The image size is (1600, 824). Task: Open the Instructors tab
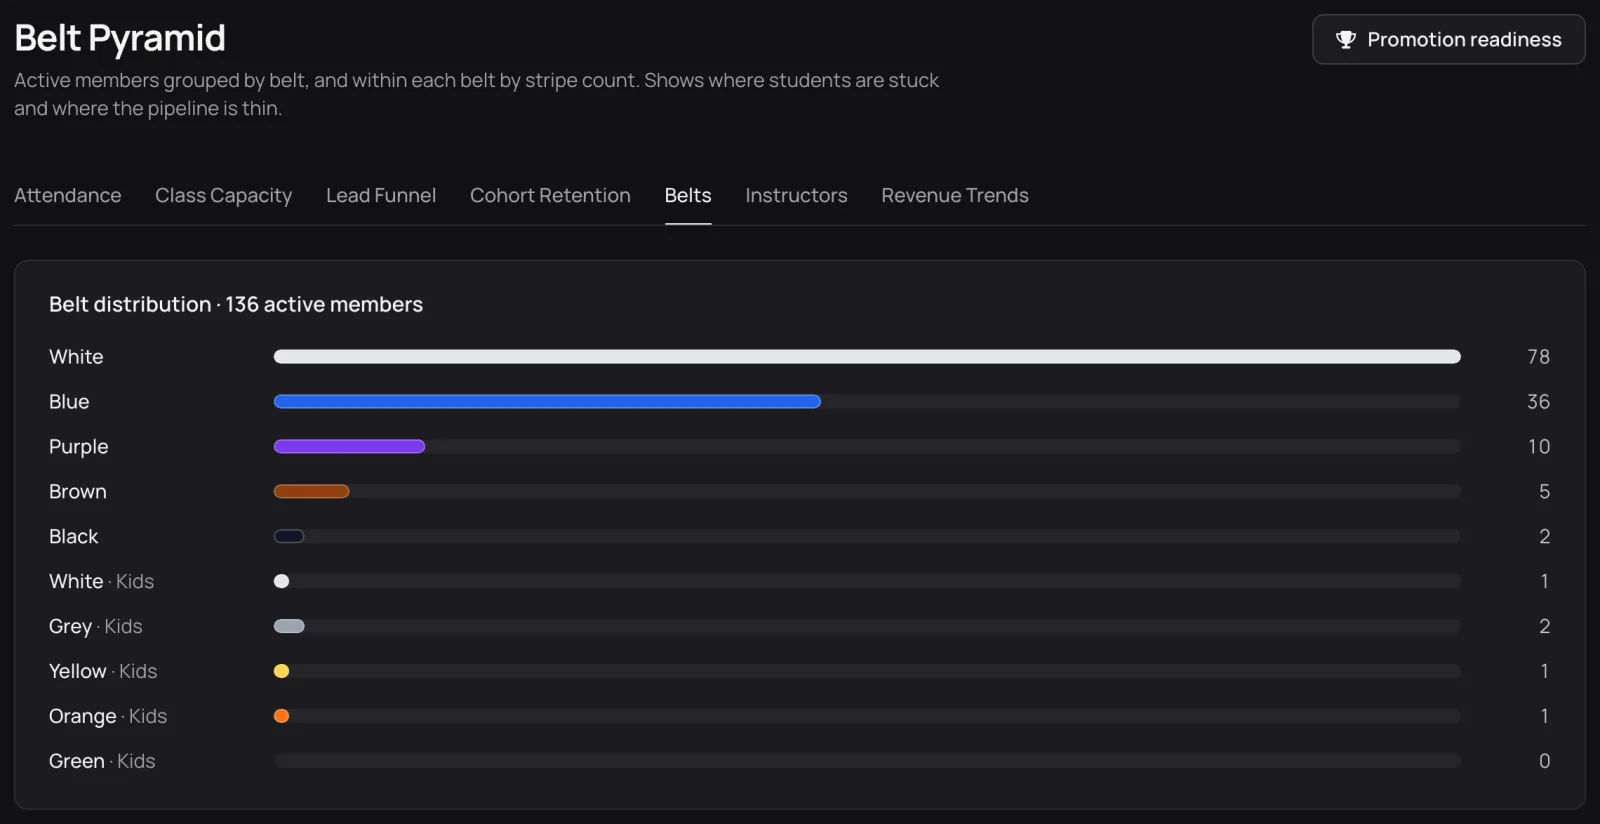click(x=796, y=195)
